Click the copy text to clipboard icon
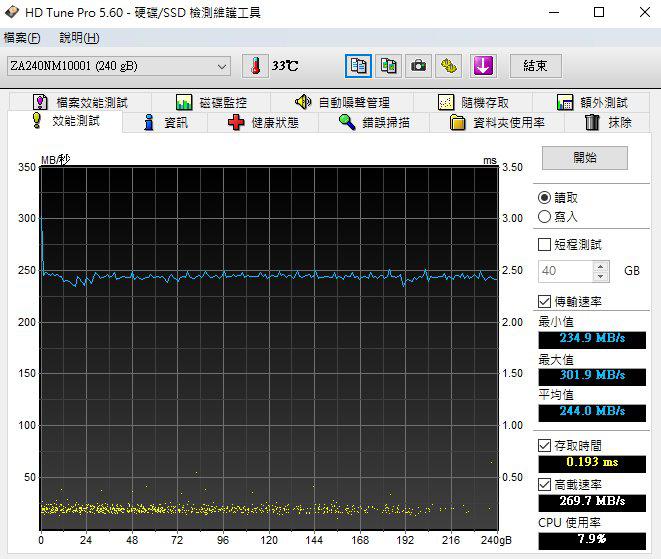This screenshot has width=661, height=559. coord(358,66)
